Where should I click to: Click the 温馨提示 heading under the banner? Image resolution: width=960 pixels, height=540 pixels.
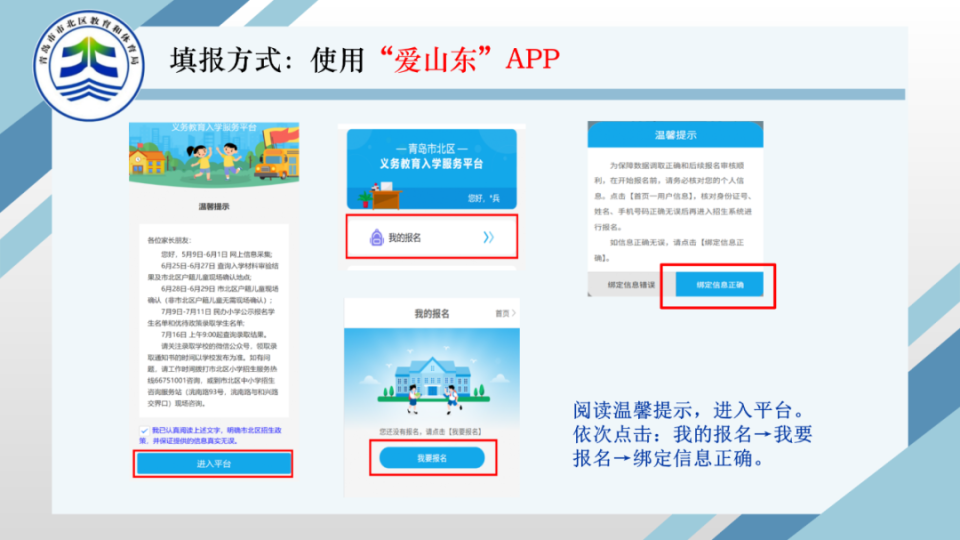click(x=214, y=207)
